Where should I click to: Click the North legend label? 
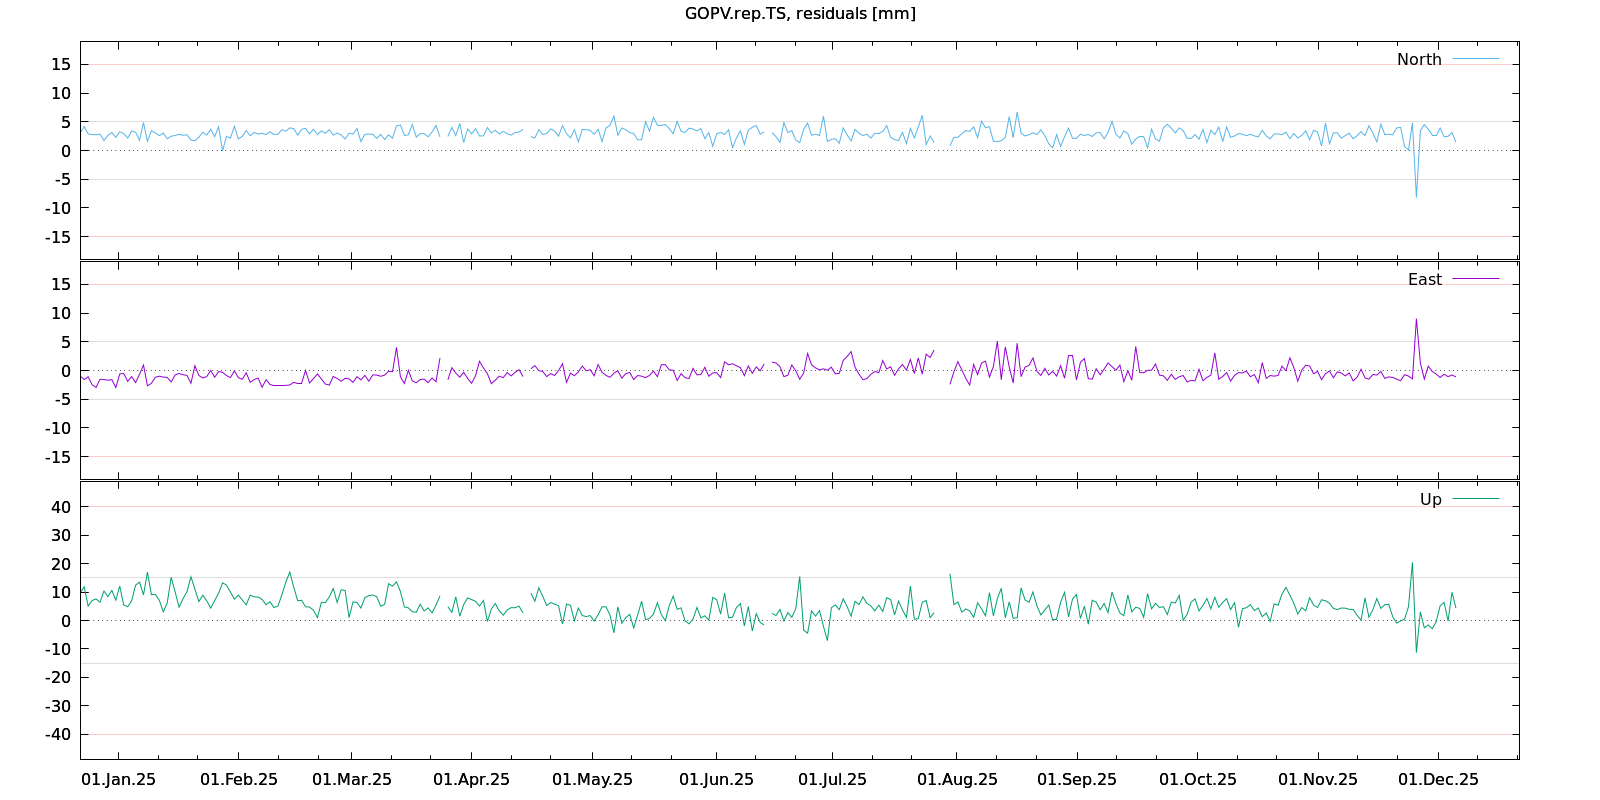[1419, 60]
